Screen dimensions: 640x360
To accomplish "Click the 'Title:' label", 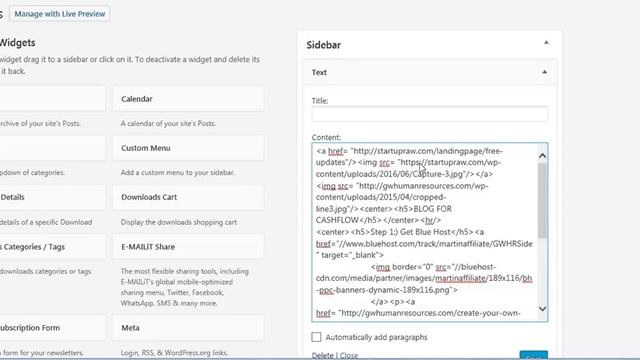I will click(320, 101).
